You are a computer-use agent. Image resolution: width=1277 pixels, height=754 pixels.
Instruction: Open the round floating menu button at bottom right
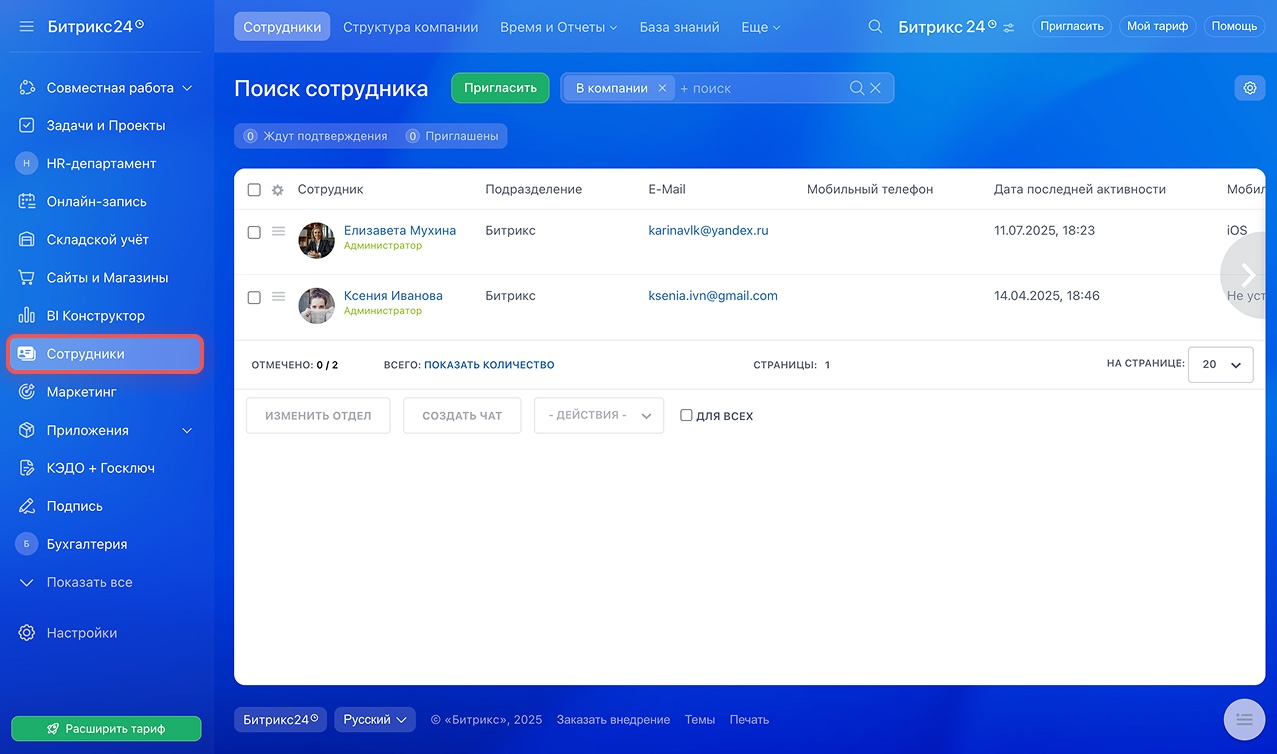pos(1244,718)
